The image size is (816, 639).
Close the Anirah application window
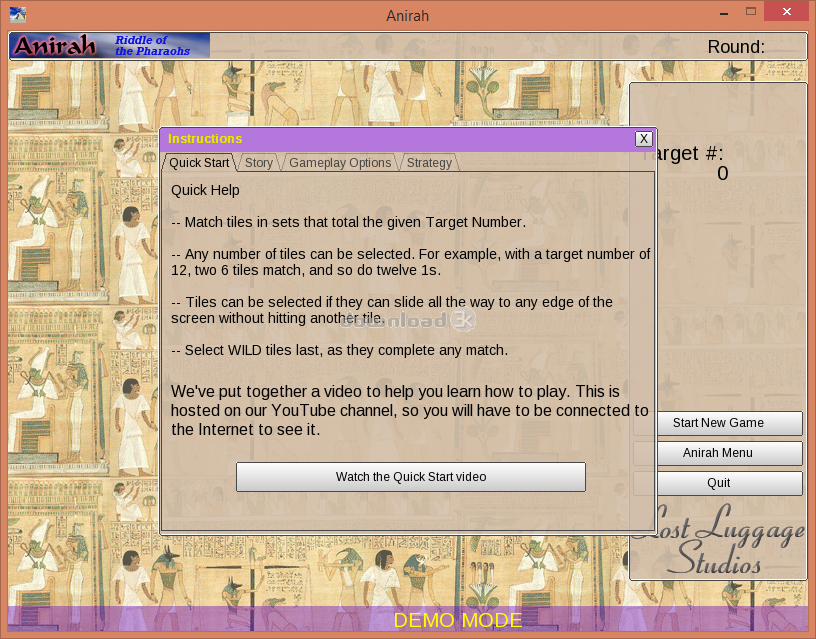(x=786, y=11)
